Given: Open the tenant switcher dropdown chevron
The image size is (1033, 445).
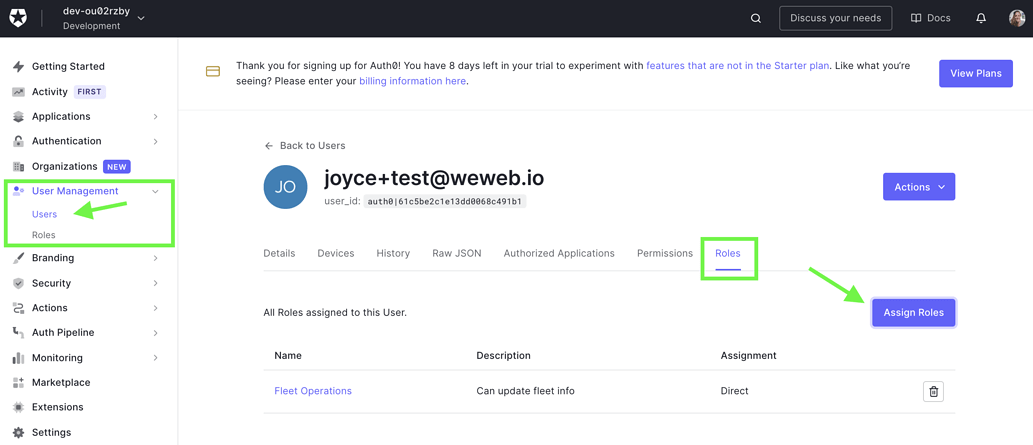Looking at the screenshot, I should [x=141, y=18].
